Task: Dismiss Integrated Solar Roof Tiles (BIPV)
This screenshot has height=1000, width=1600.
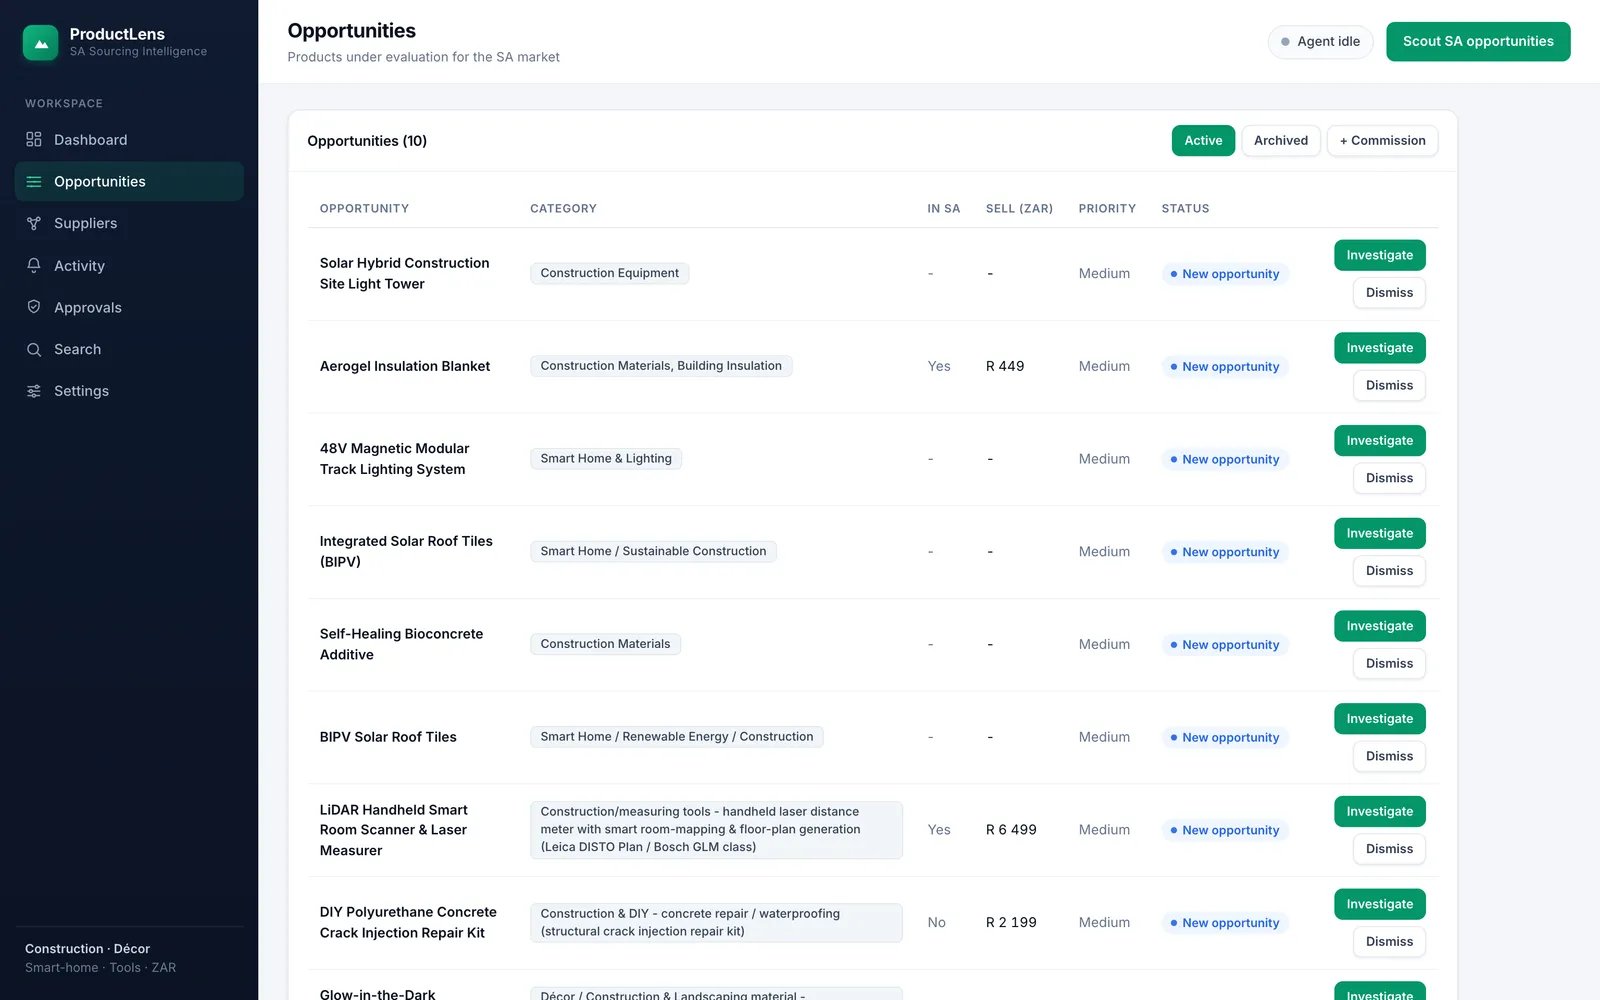Action: 1389,570
